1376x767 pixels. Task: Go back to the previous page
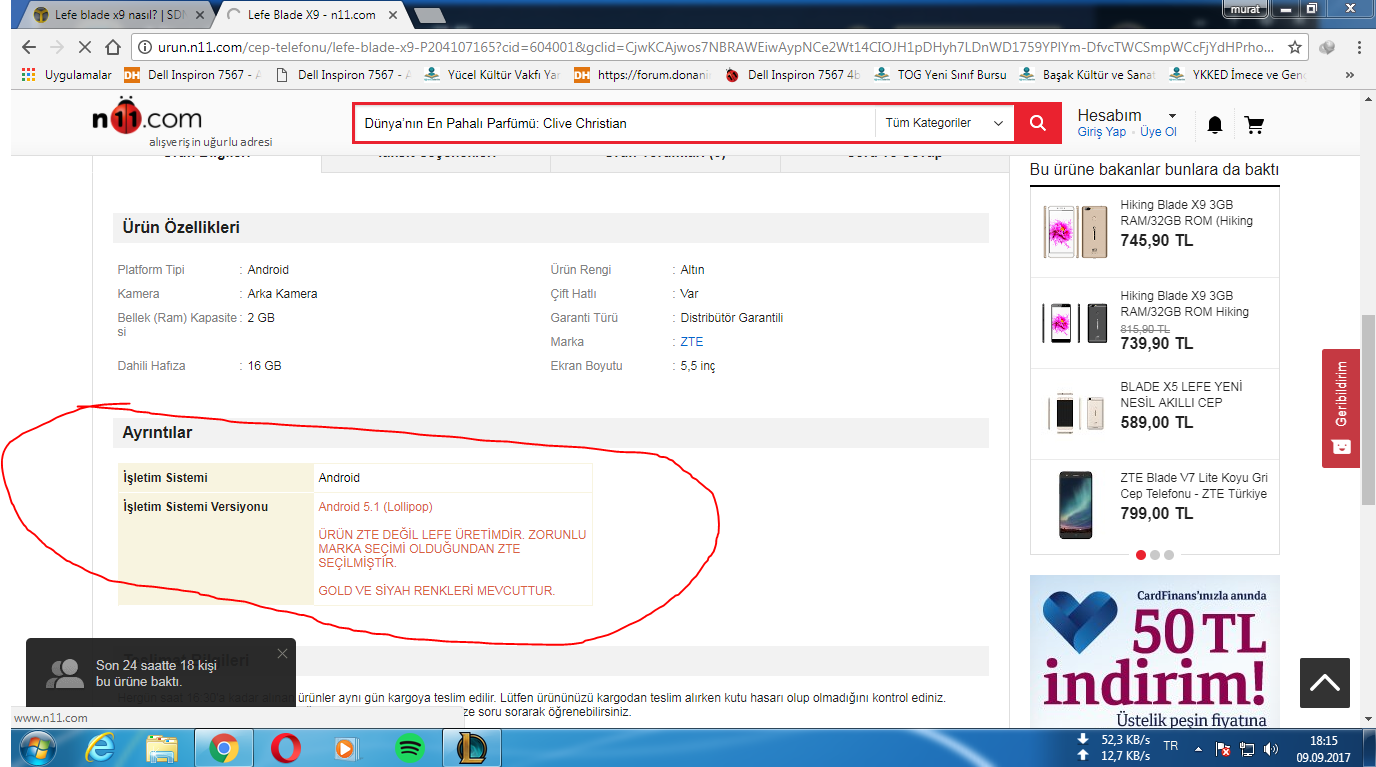29,47
